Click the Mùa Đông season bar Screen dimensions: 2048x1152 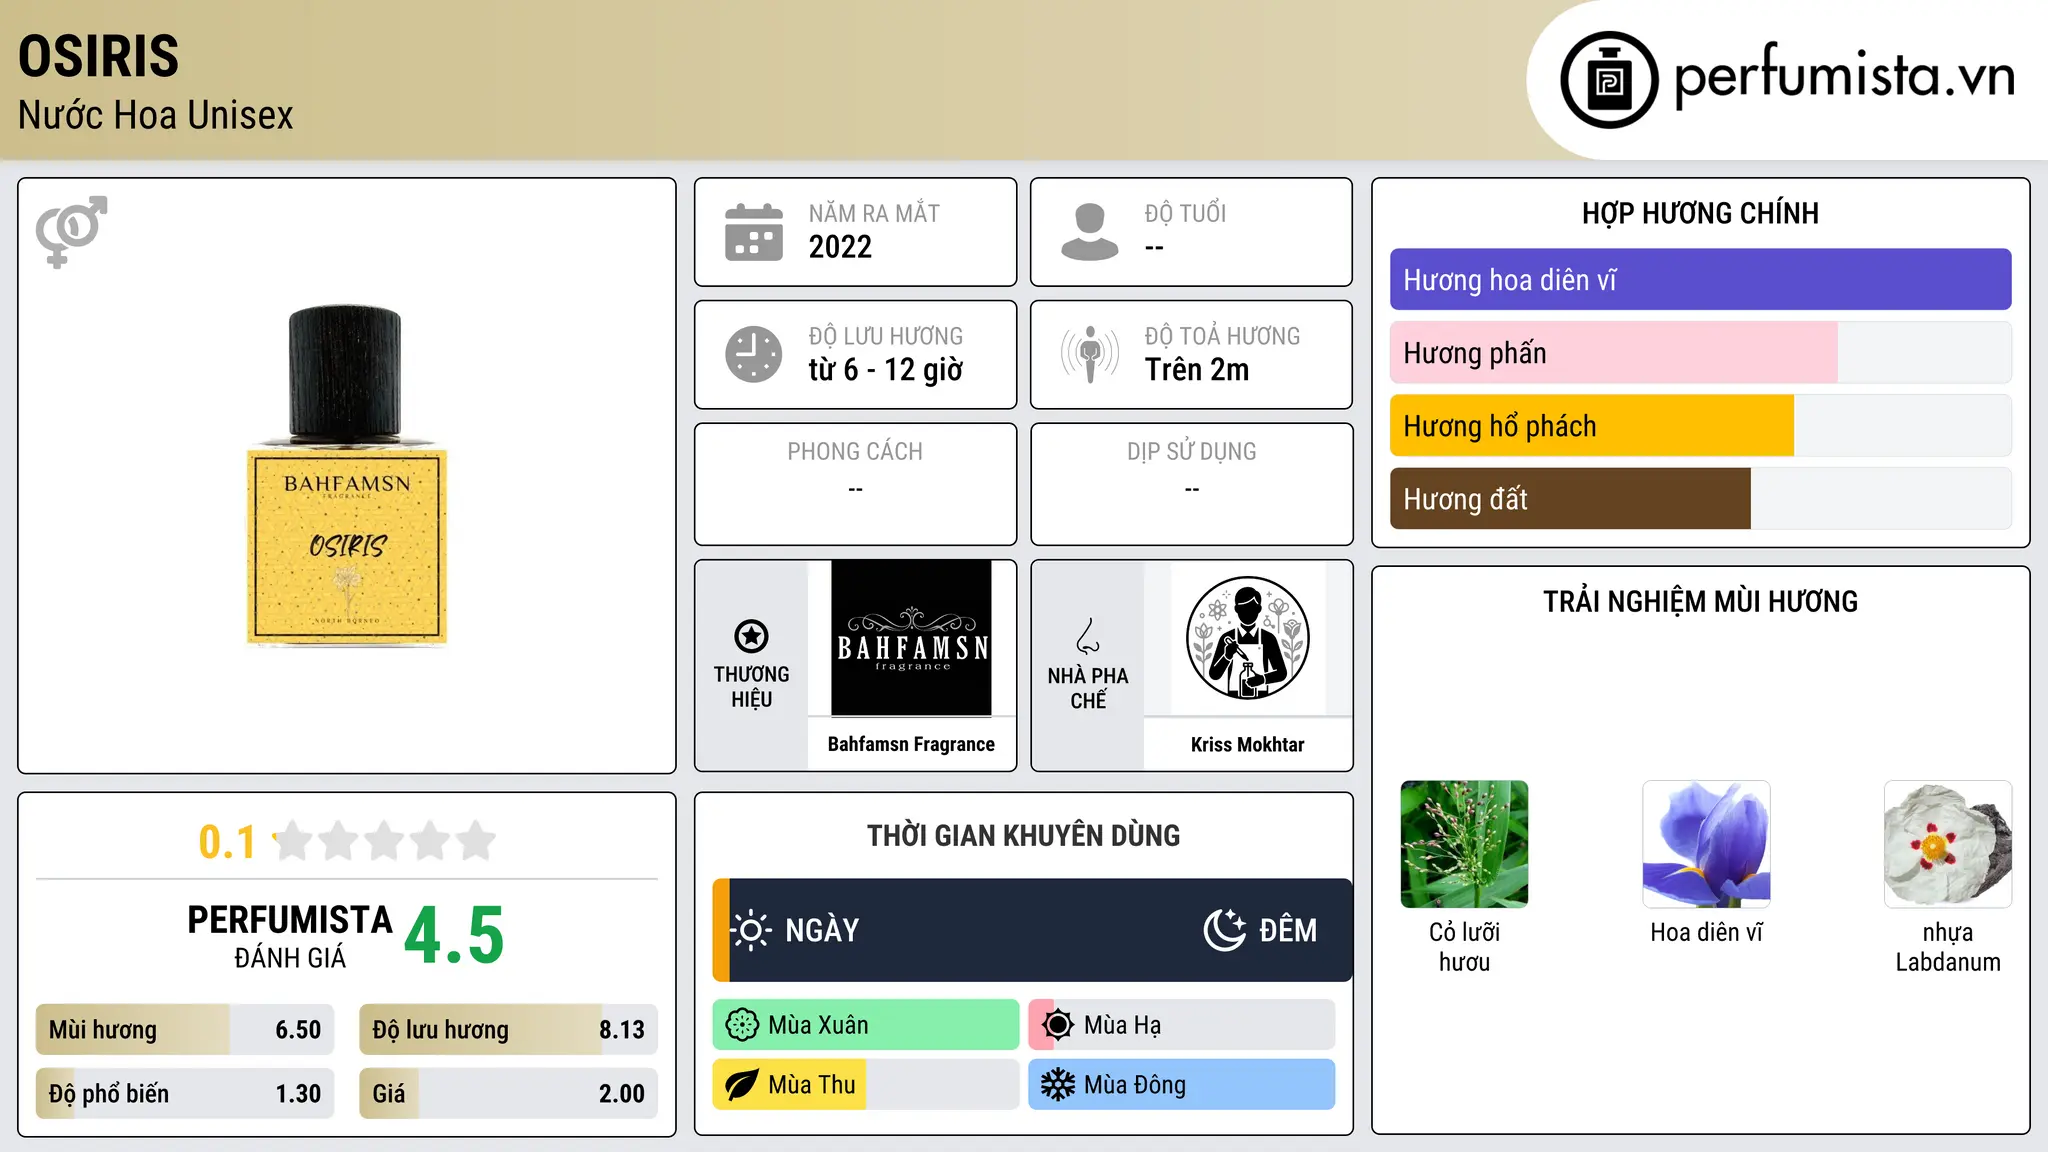pyautogui.click(x=1182, y=1085)
